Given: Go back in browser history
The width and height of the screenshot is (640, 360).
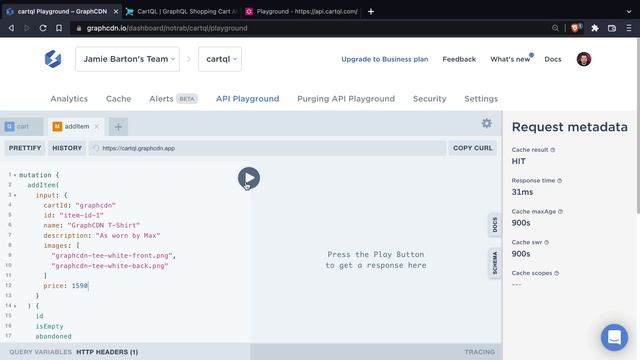Looking at the screenshot, I should coord(11,28).
